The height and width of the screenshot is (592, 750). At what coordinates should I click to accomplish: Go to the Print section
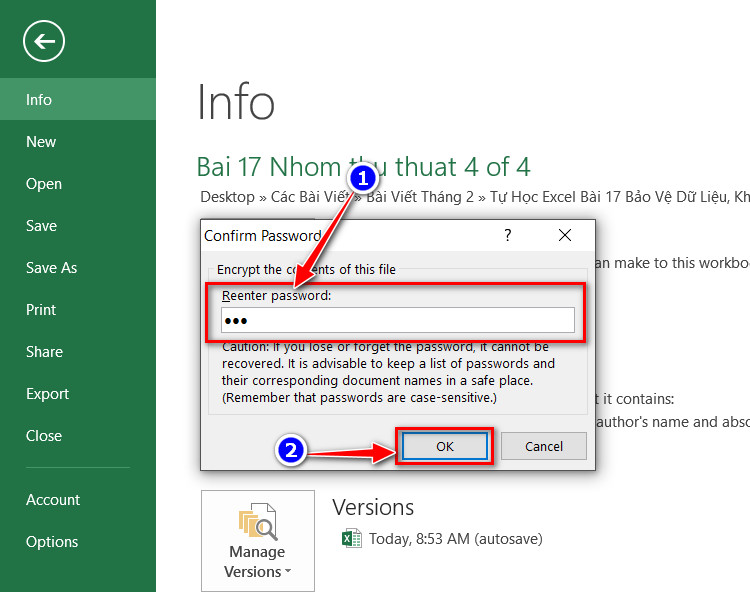[x=77, y=310]
